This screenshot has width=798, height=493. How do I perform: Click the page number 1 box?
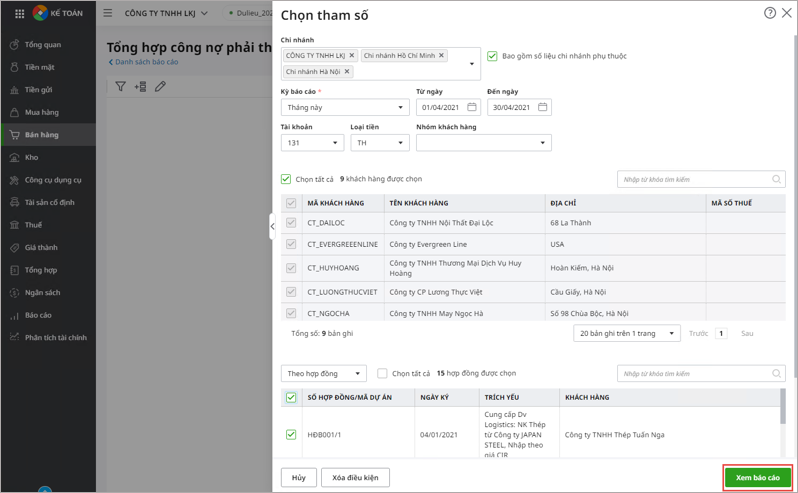tap(721, 333)
